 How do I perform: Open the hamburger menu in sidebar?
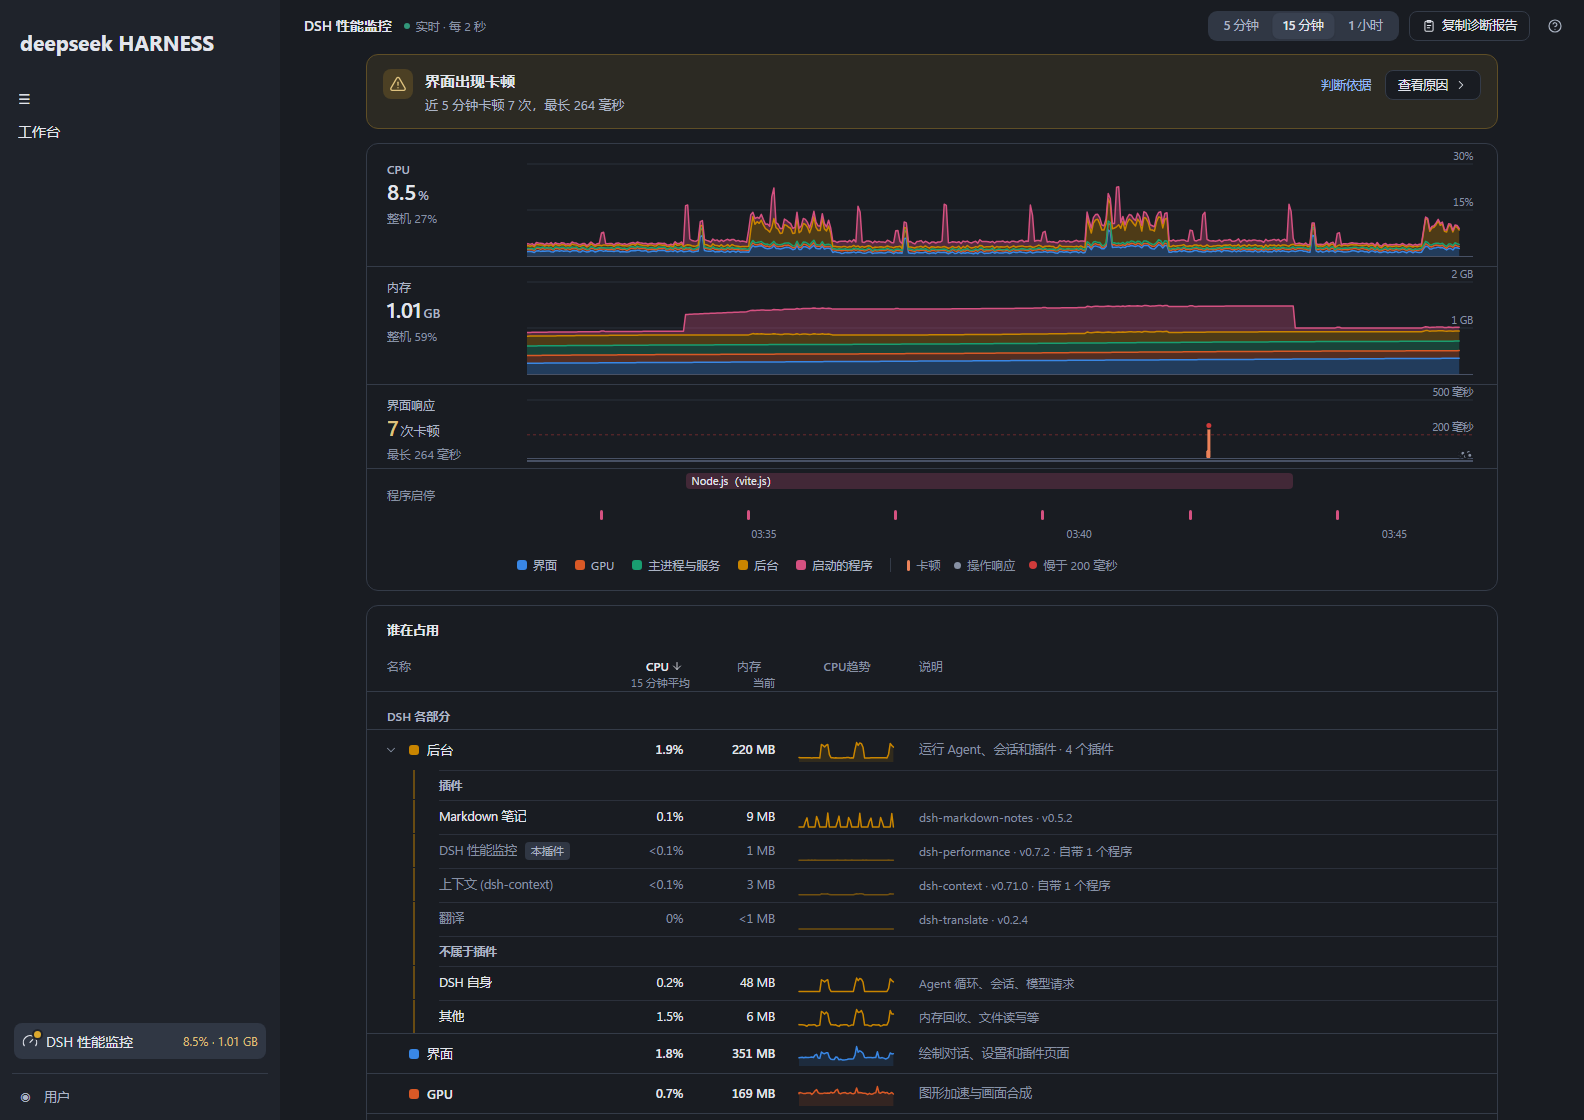[24, 99]
